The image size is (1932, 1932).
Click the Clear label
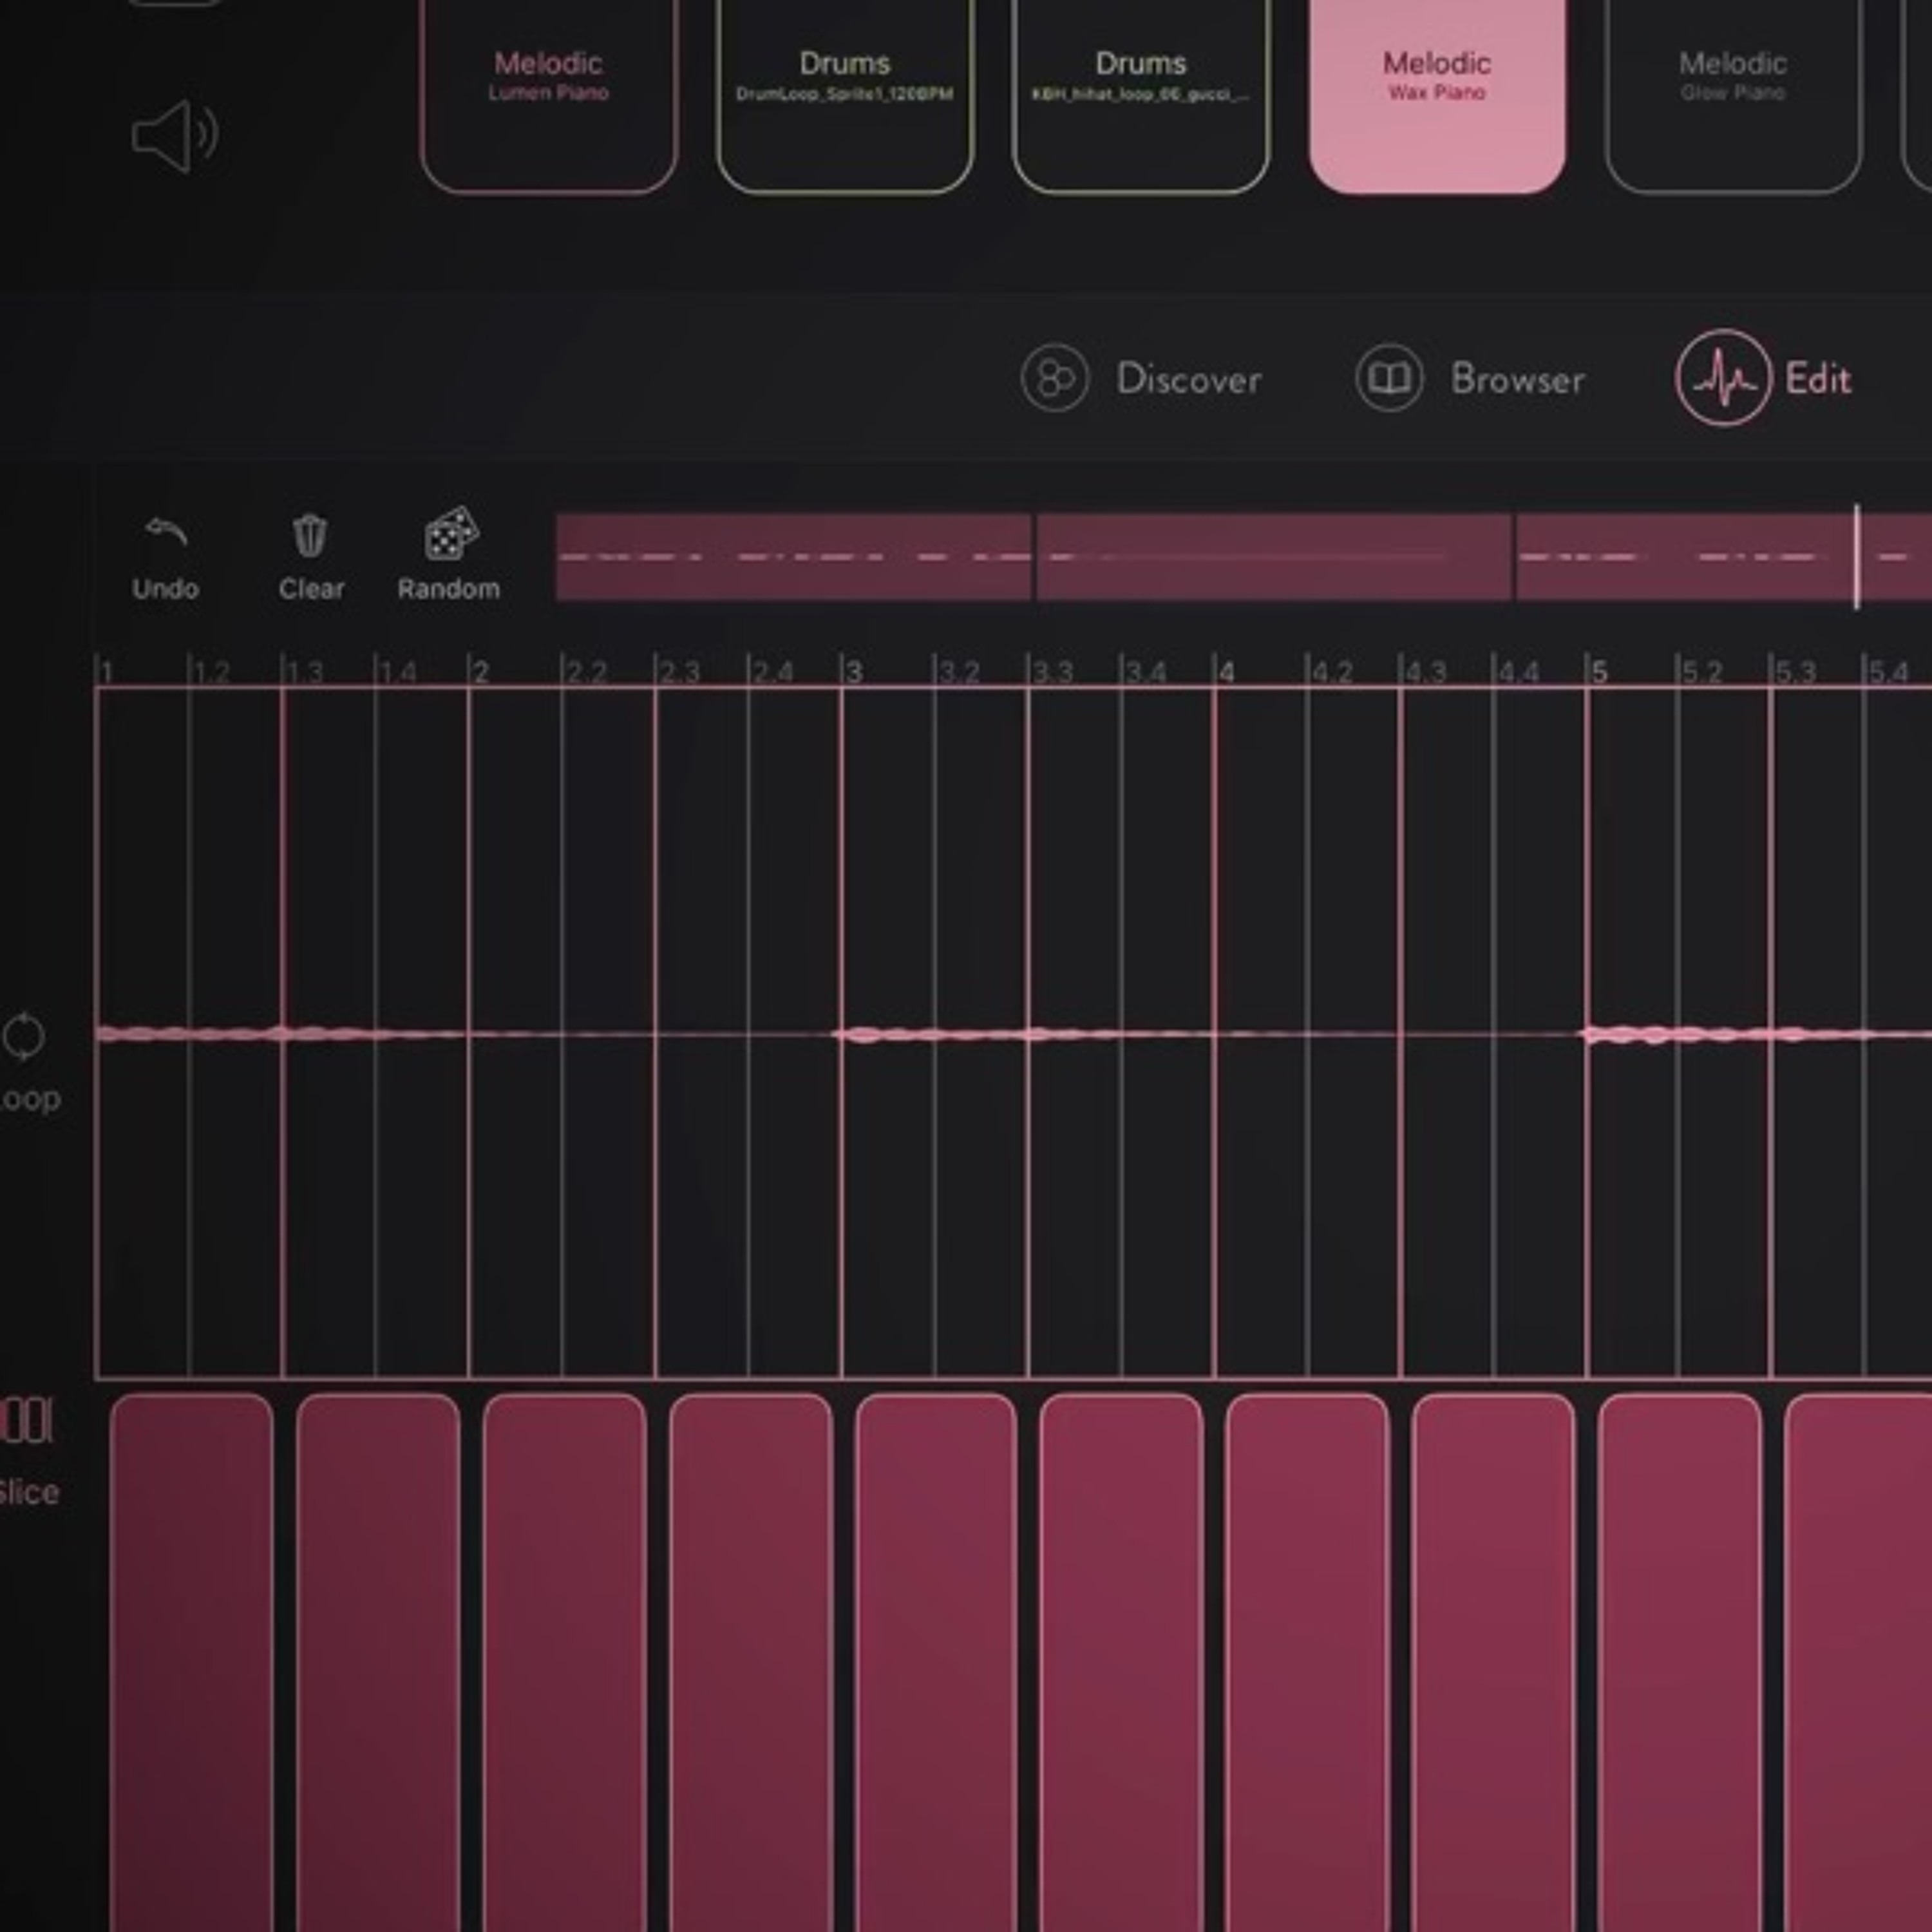point(311,589)
